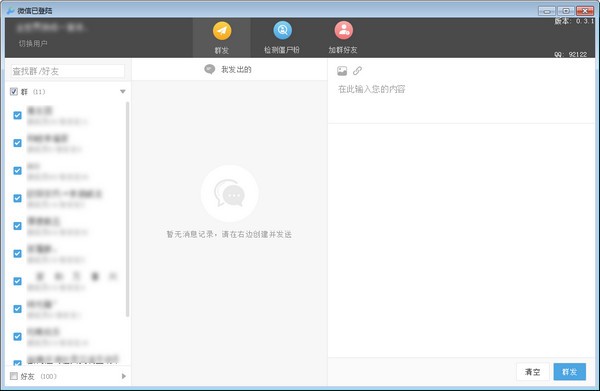Open the 群发 mass-send tab icon
Viewport: 600px width, 391px height.
222,31
